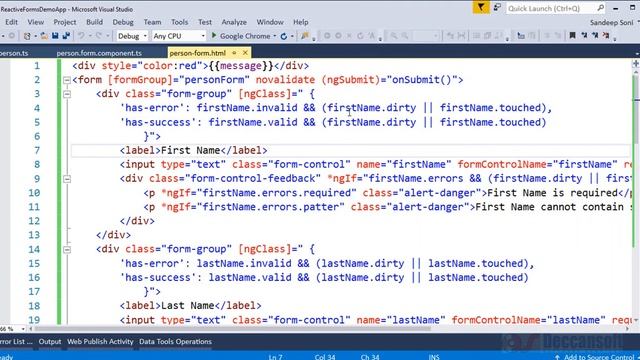
Task: Click the {{message}} binding on line 1
Action: pos(241,66)
